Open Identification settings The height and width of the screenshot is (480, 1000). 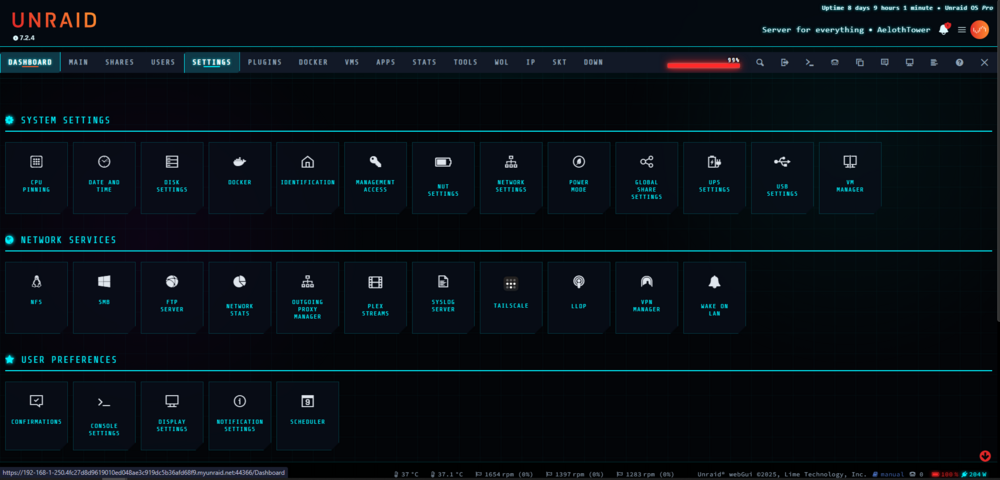click(307, 178)
